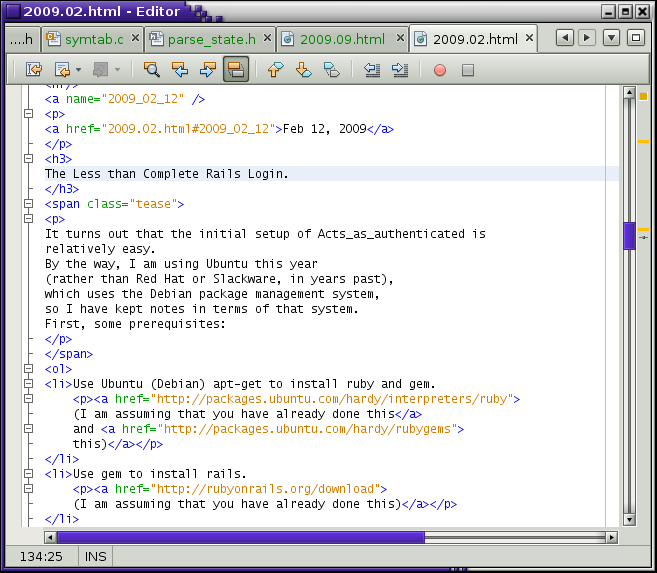Close the parse_state.h tab

click(x=266, y=40)
